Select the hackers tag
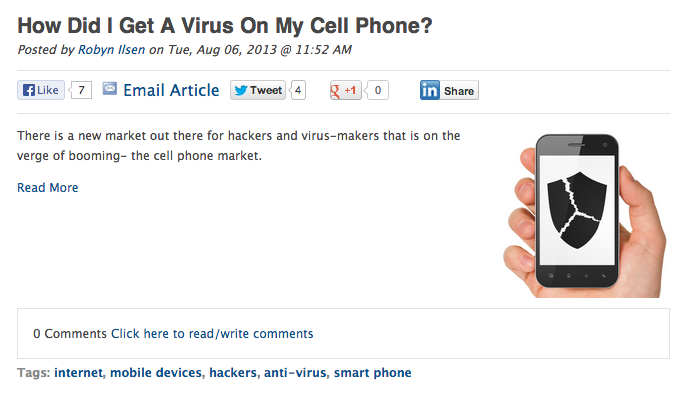Viewport: 689px width, 394px height. pyautogui.click(x=233, y=372)
